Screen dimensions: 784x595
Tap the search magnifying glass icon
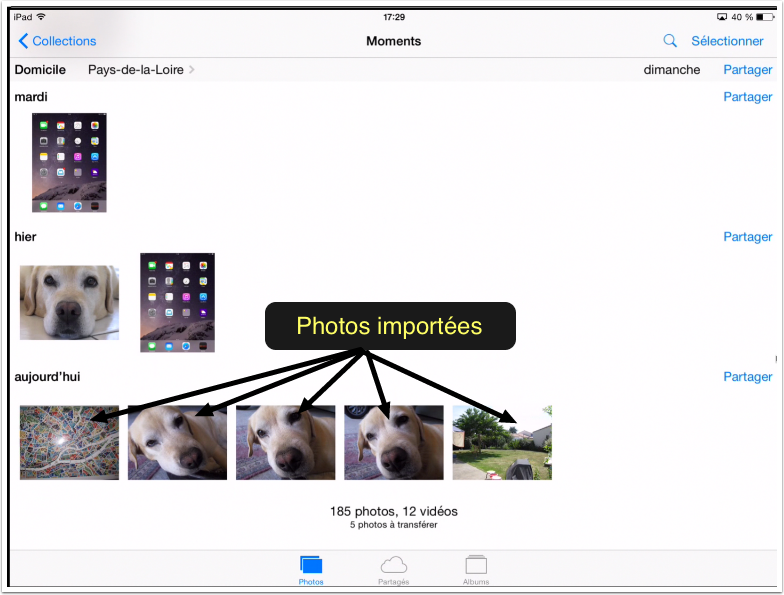click(x=670, y=41)
